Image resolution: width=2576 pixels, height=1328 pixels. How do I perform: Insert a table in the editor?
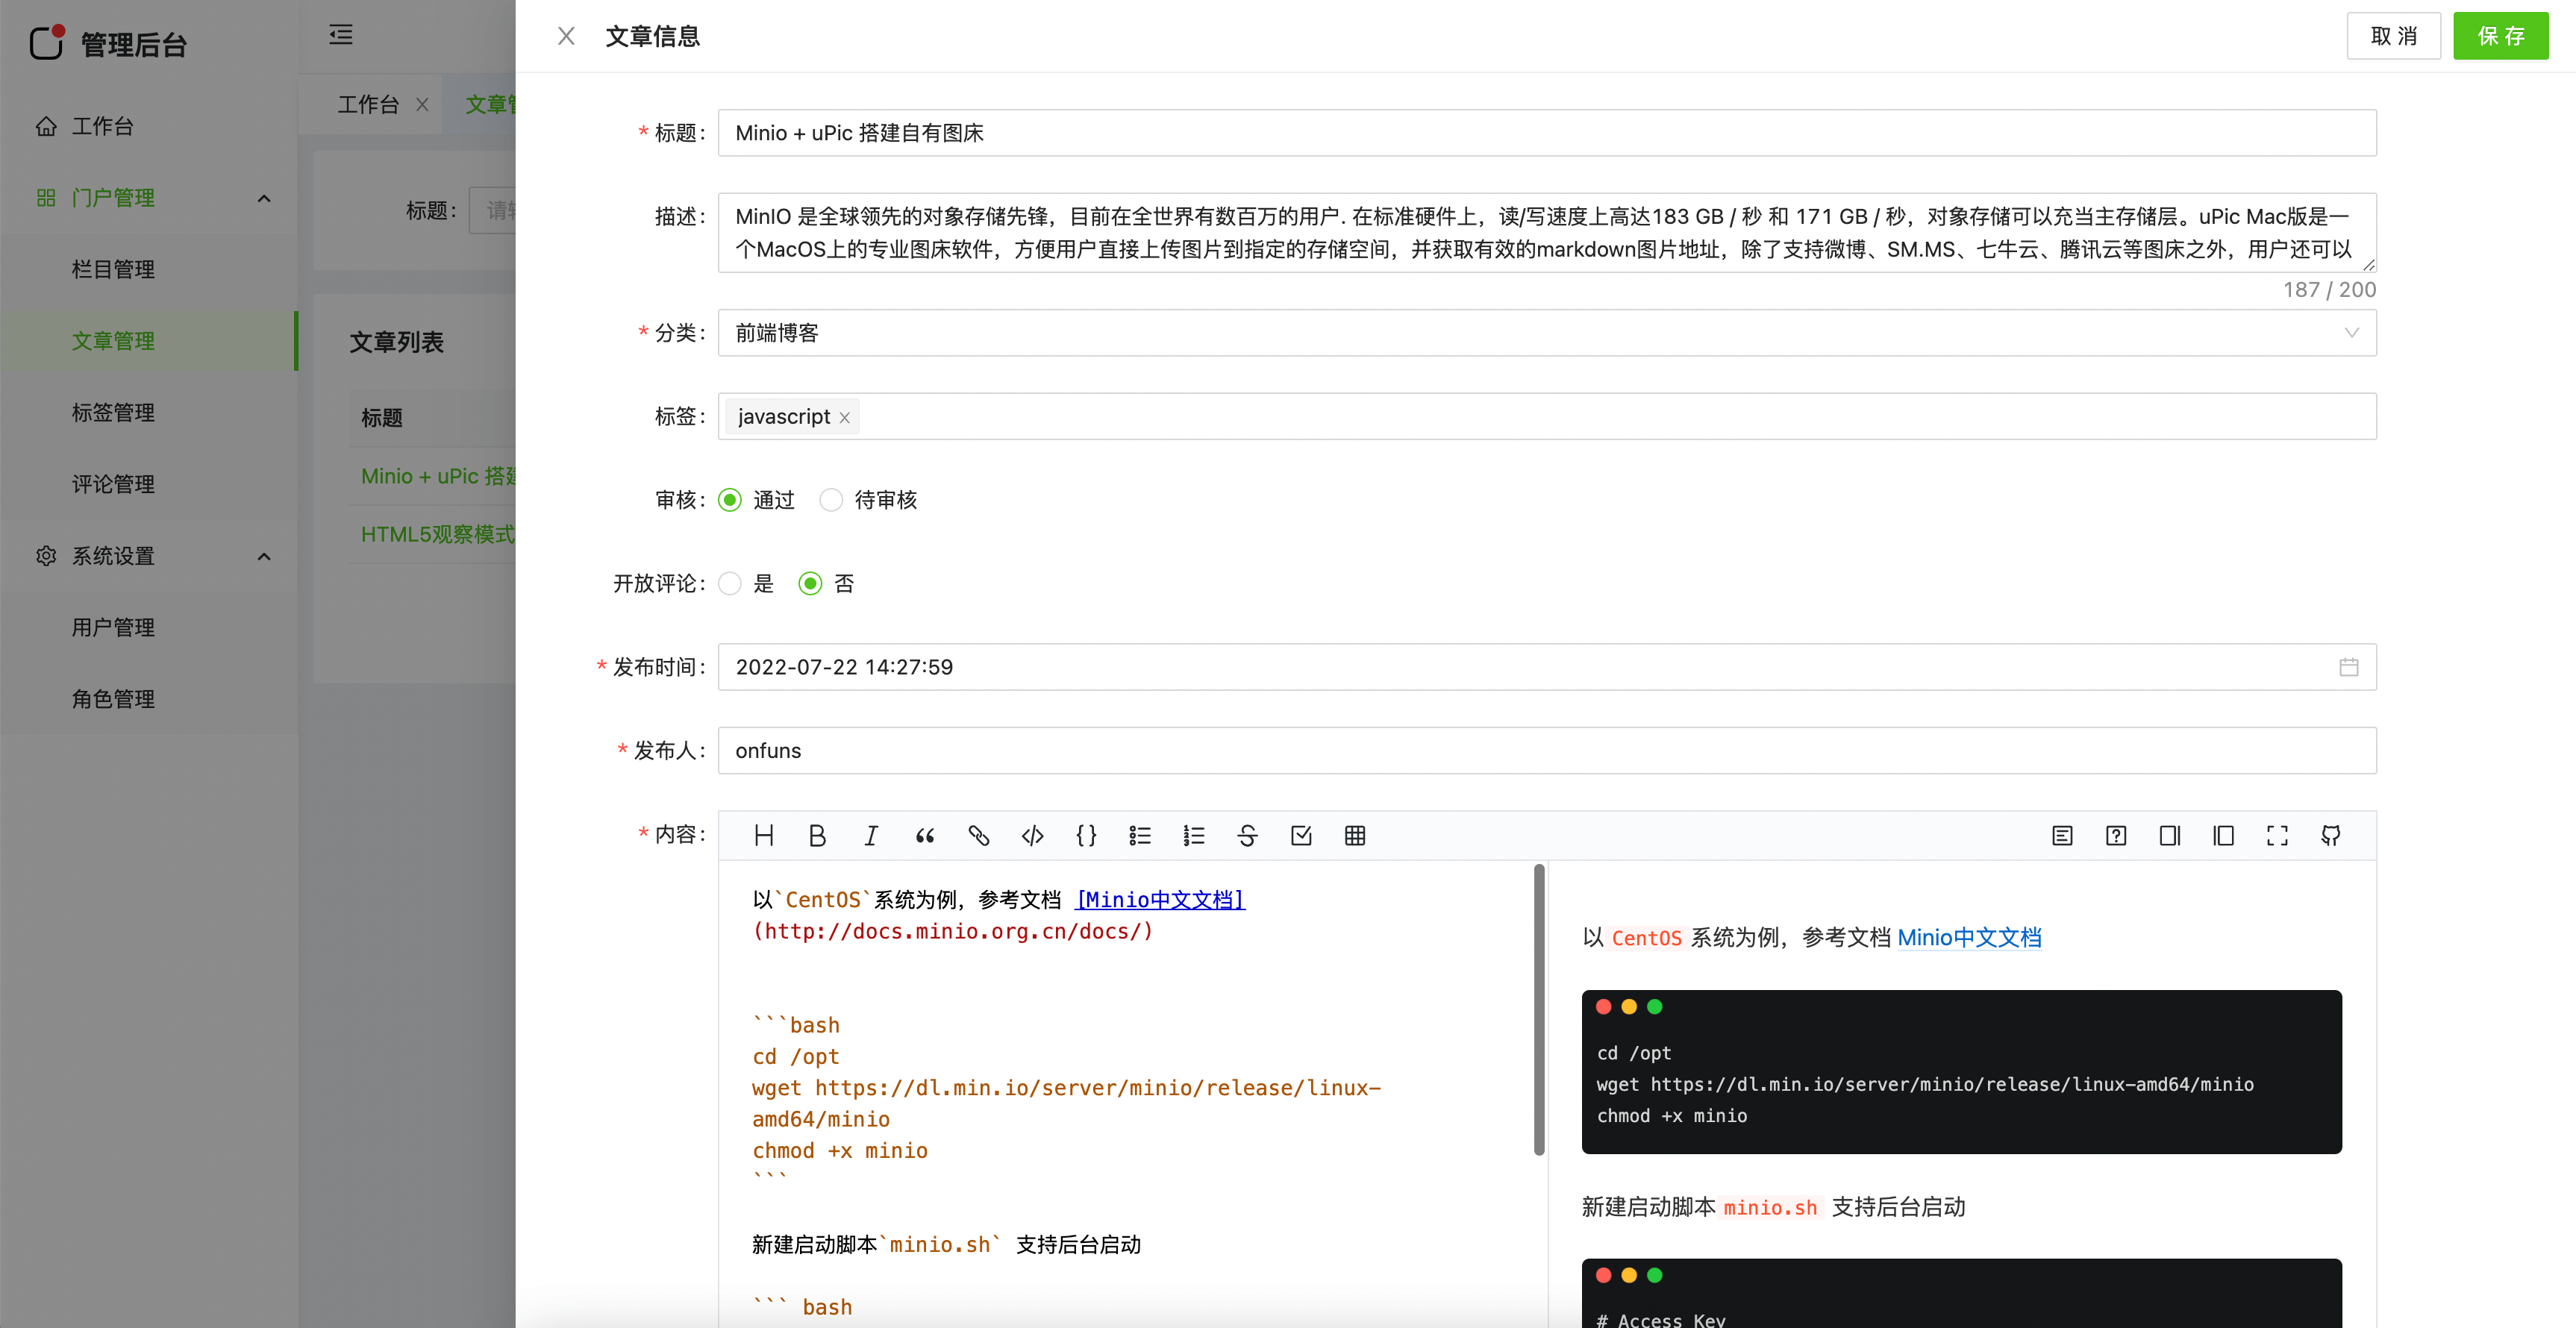pyautogui.click(x=1355, y=836)
